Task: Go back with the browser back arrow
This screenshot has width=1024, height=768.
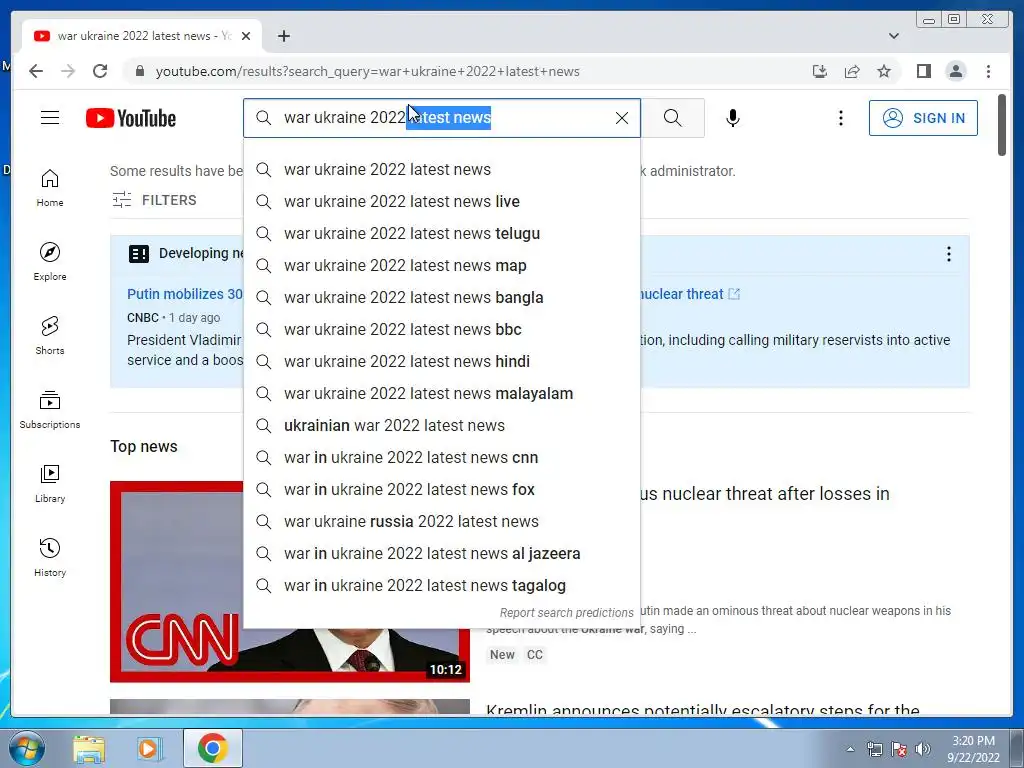Action: click(x=36, y=71)
